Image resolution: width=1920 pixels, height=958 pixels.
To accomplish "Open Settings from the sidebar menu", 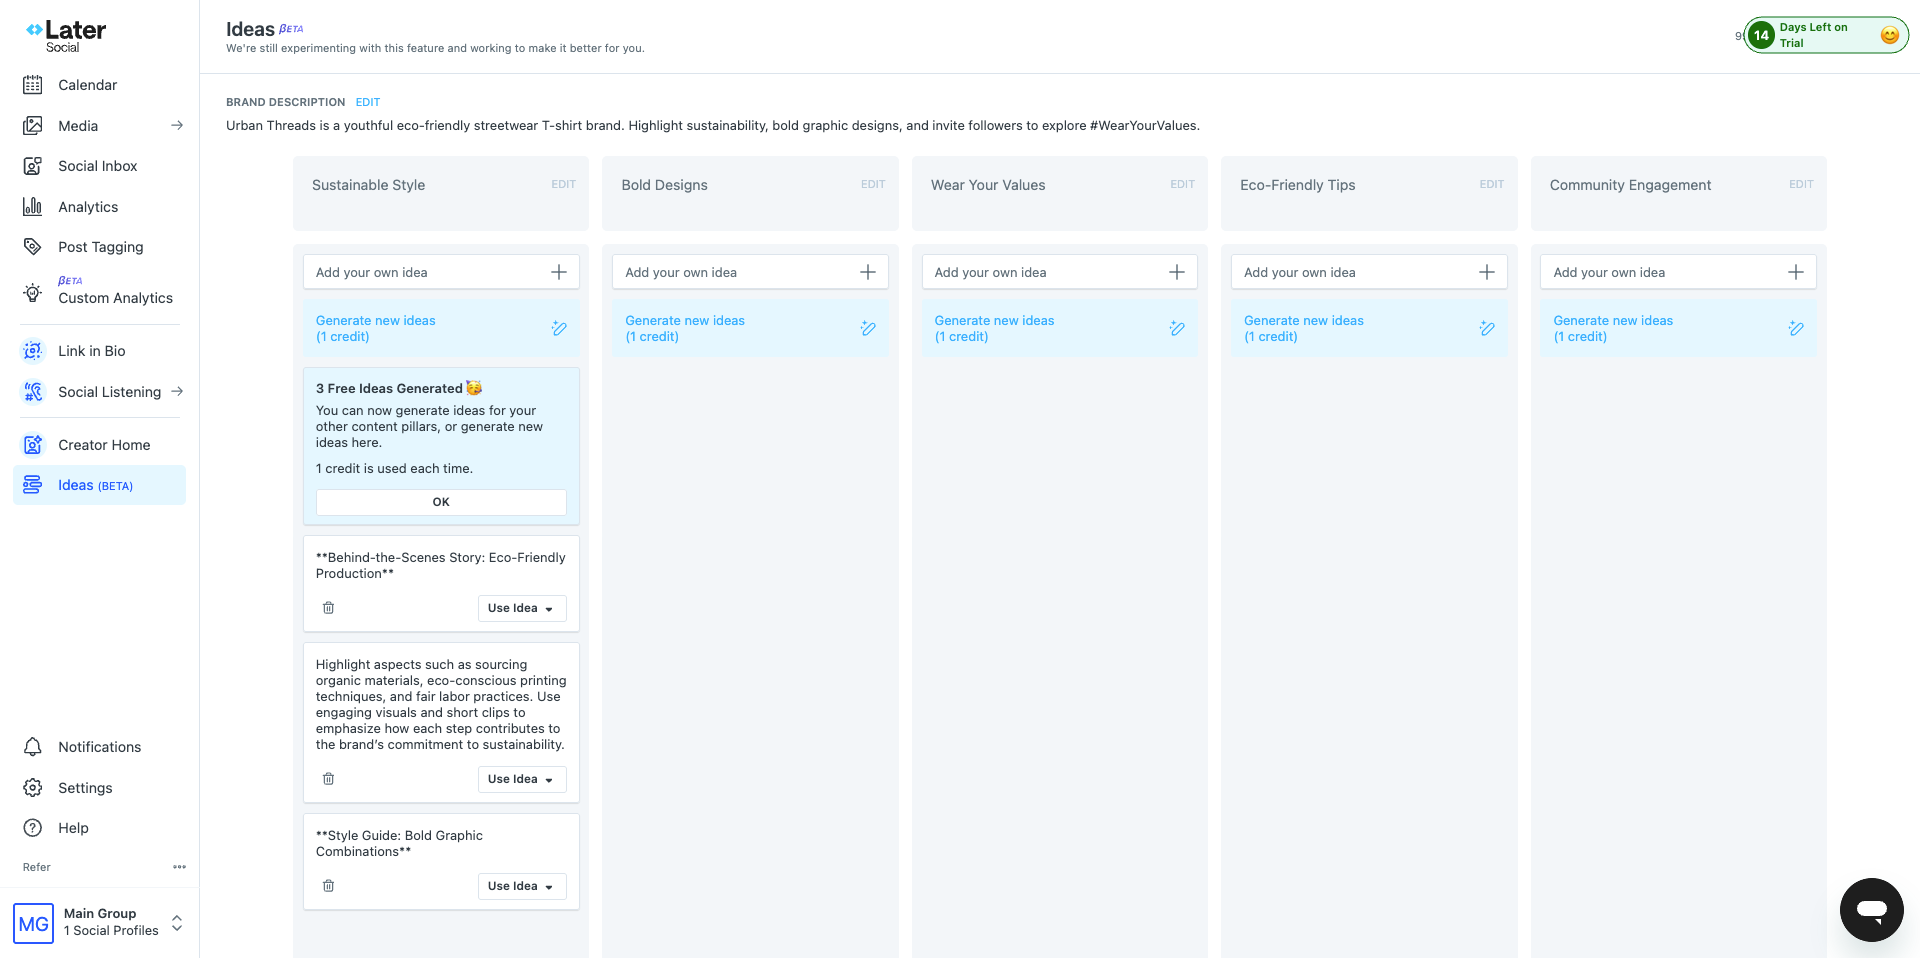I will tap(85, 787).
